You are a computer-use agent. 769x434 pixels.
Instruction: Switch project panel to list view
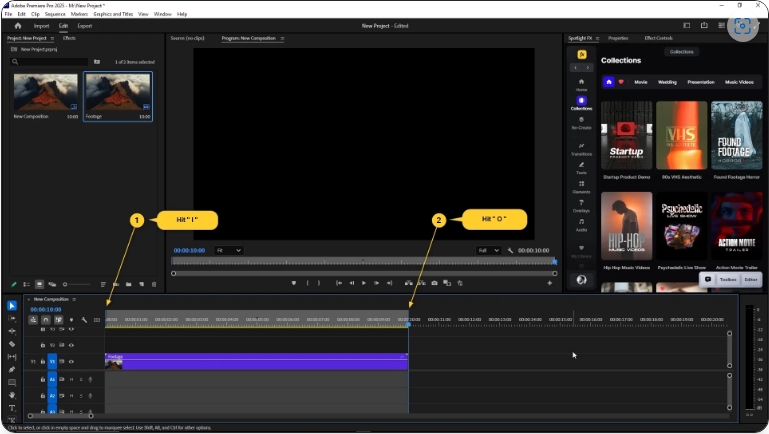pyautogui.click(x=26, y=284)
